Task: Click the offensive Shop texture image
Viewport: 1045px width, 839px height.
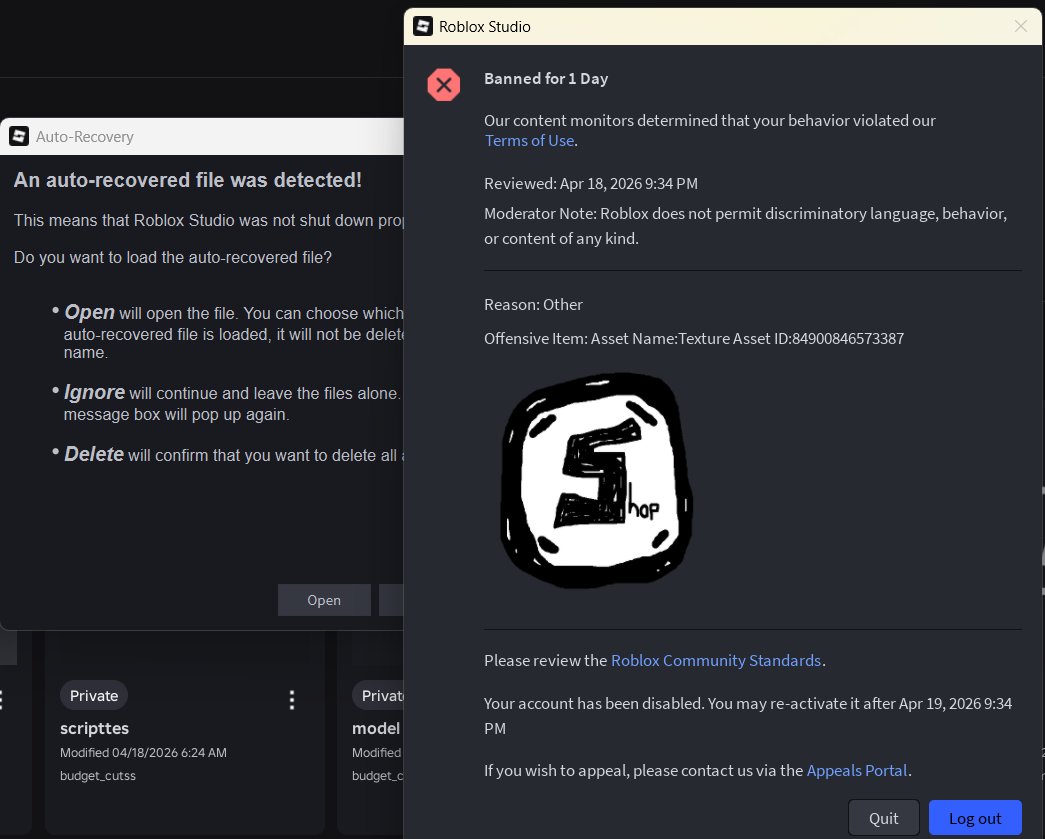Action: pos(596,480)
